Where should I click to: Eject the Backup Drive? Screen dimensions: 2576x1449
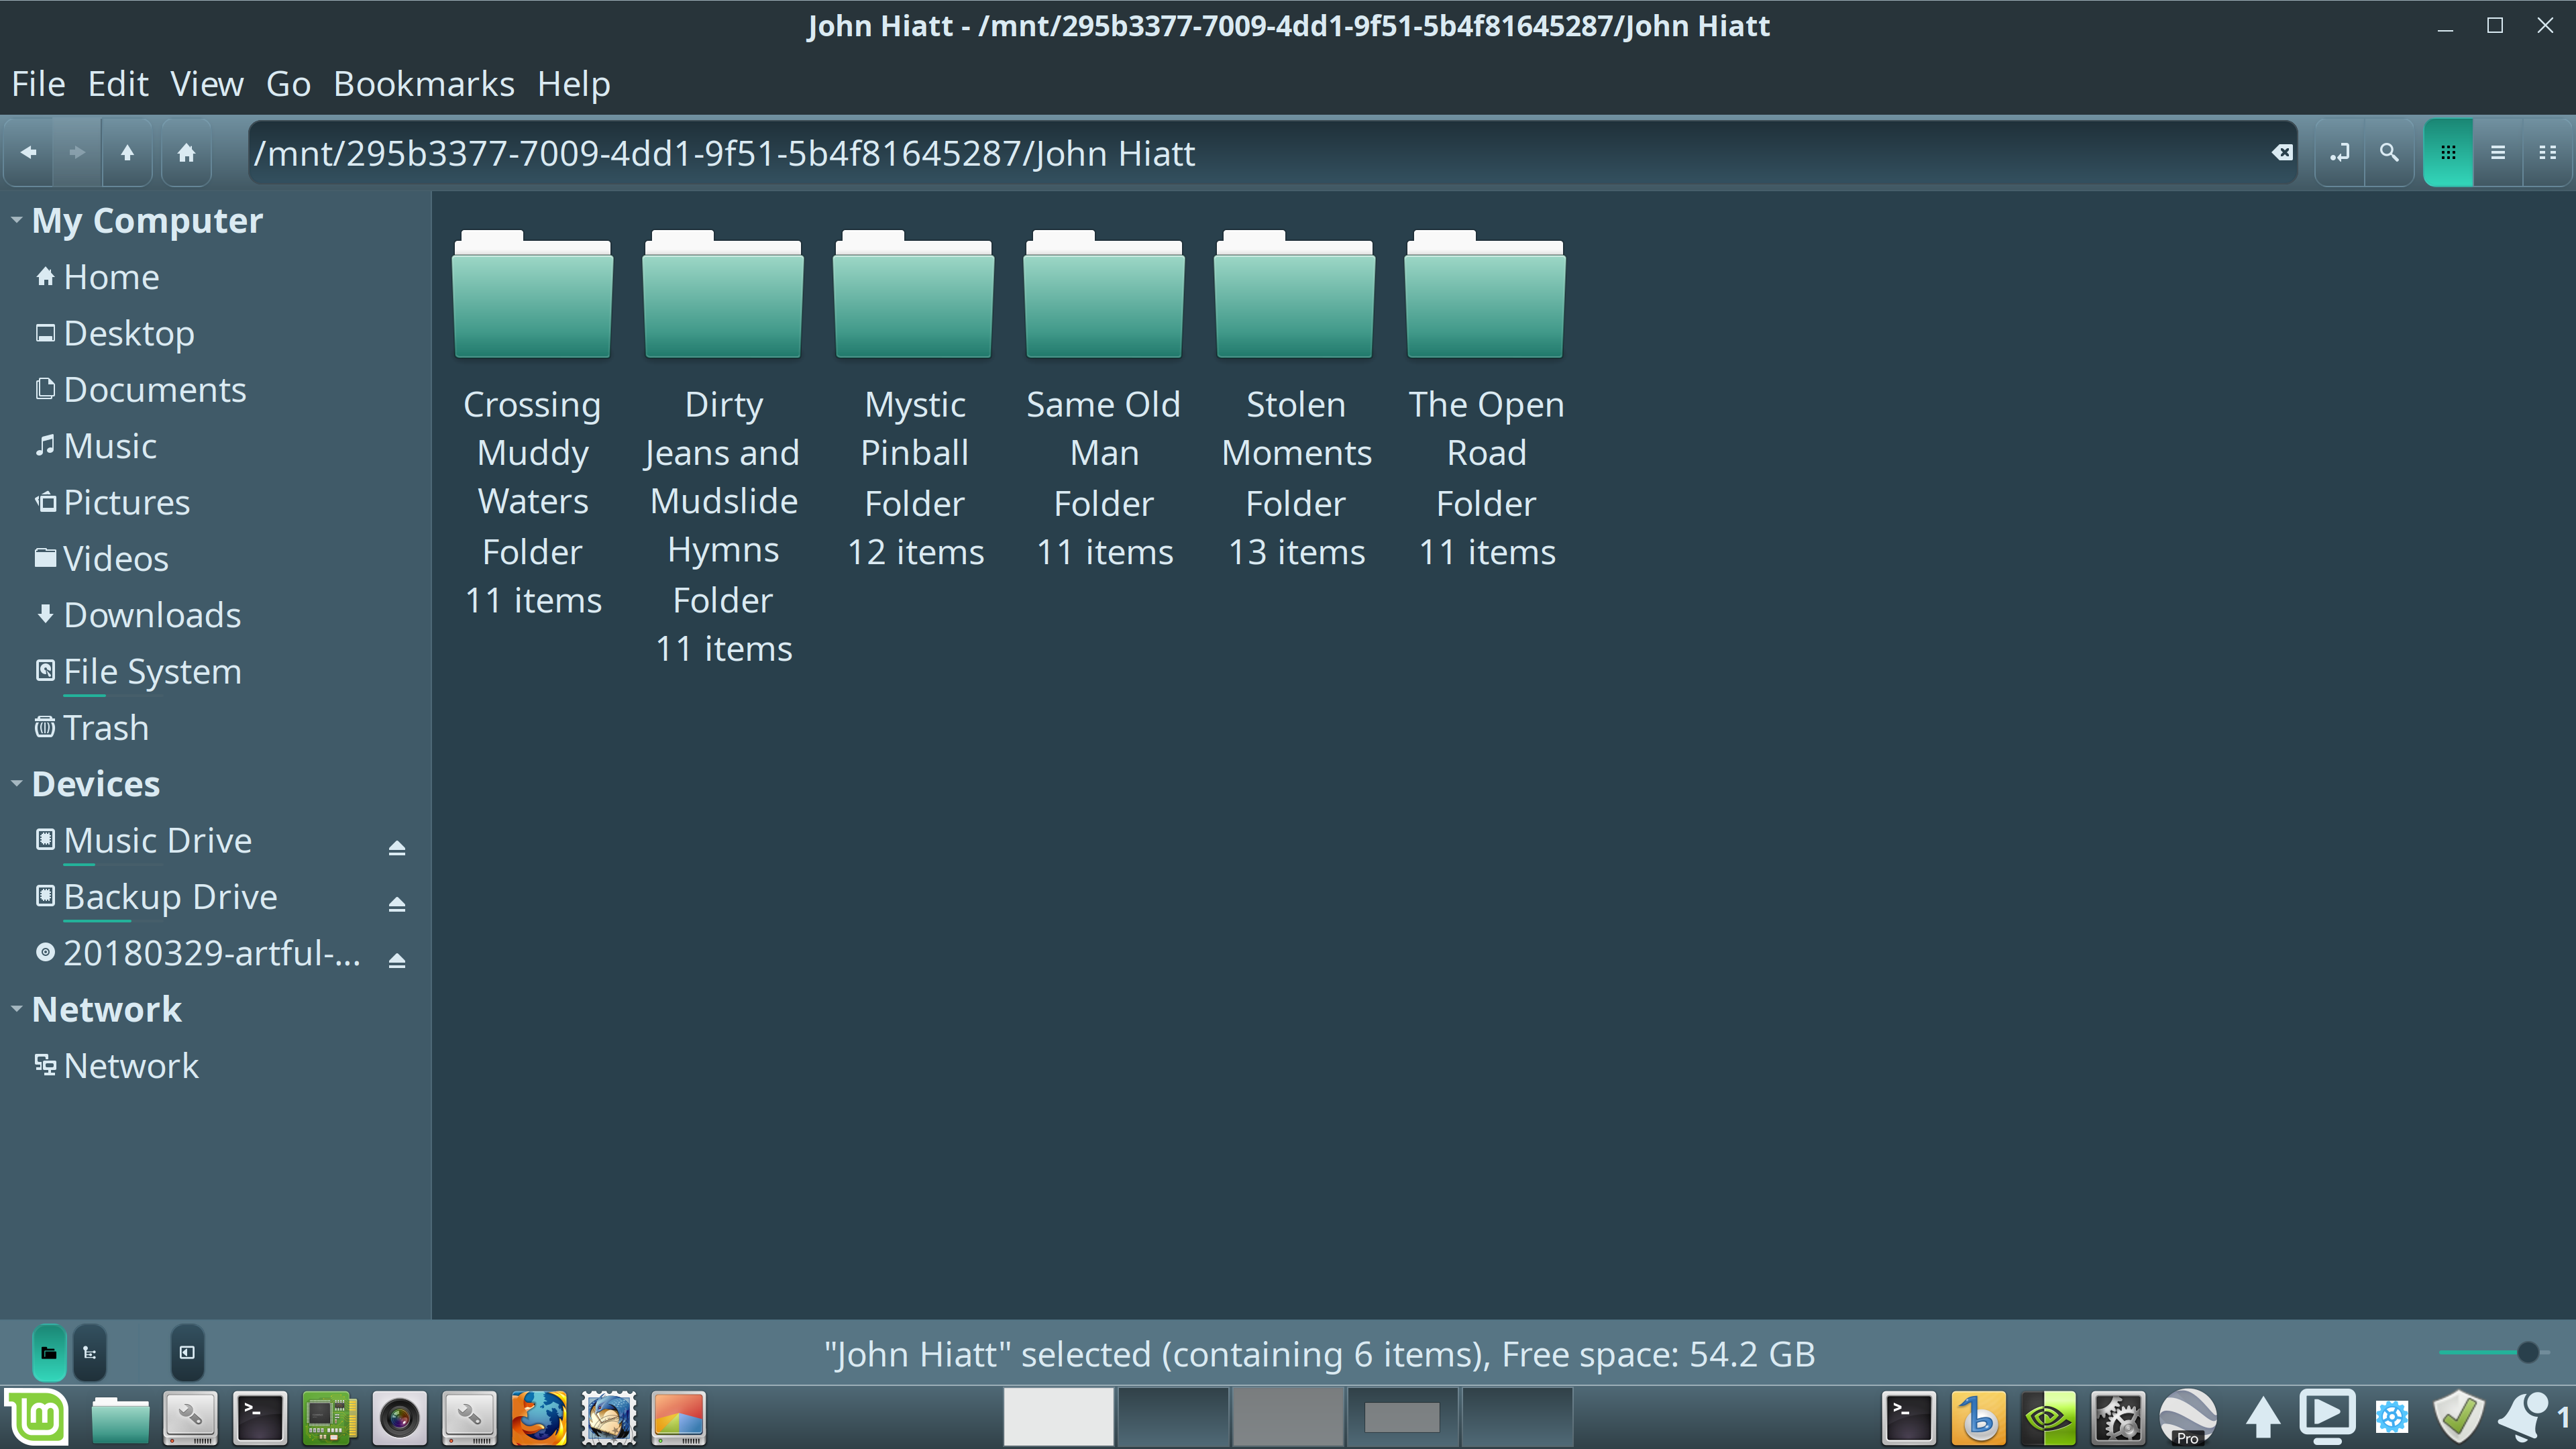pos(397,904)
